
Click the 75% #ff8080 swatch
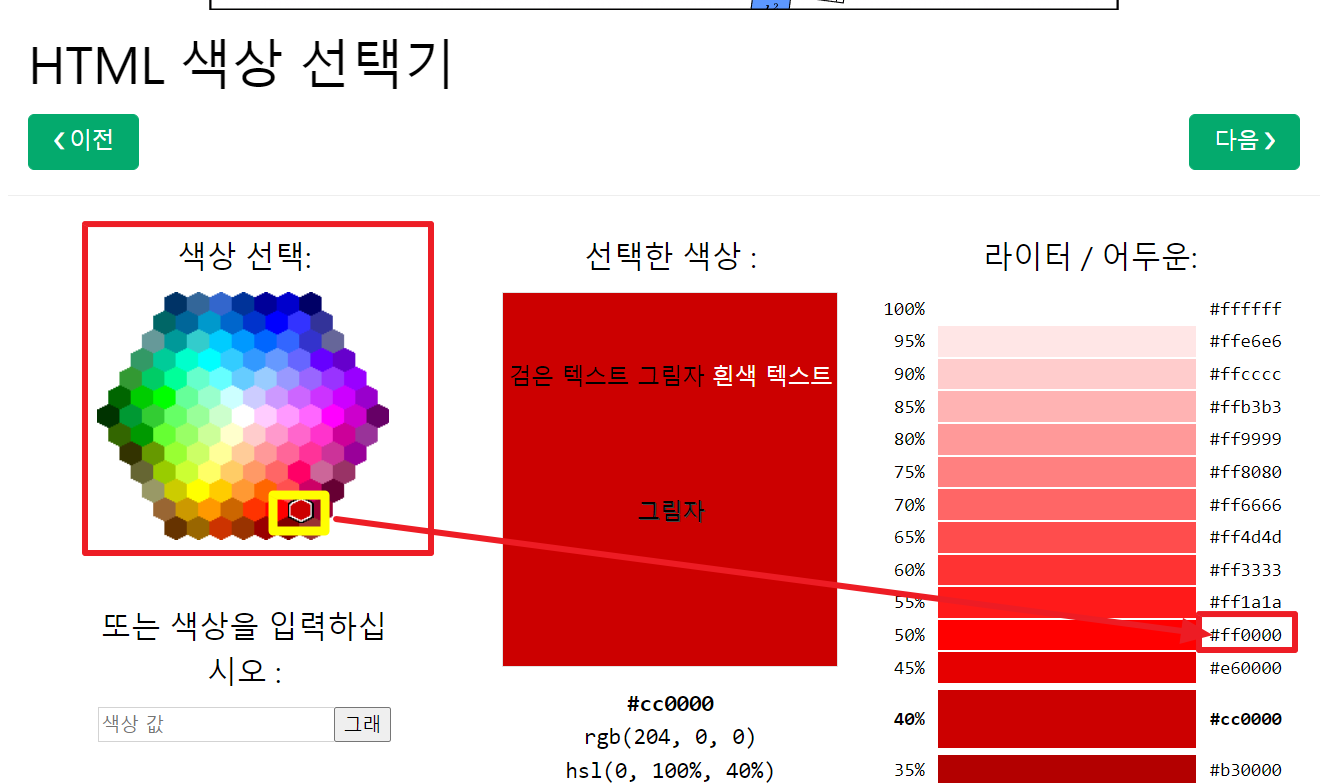pos(1066,472)
